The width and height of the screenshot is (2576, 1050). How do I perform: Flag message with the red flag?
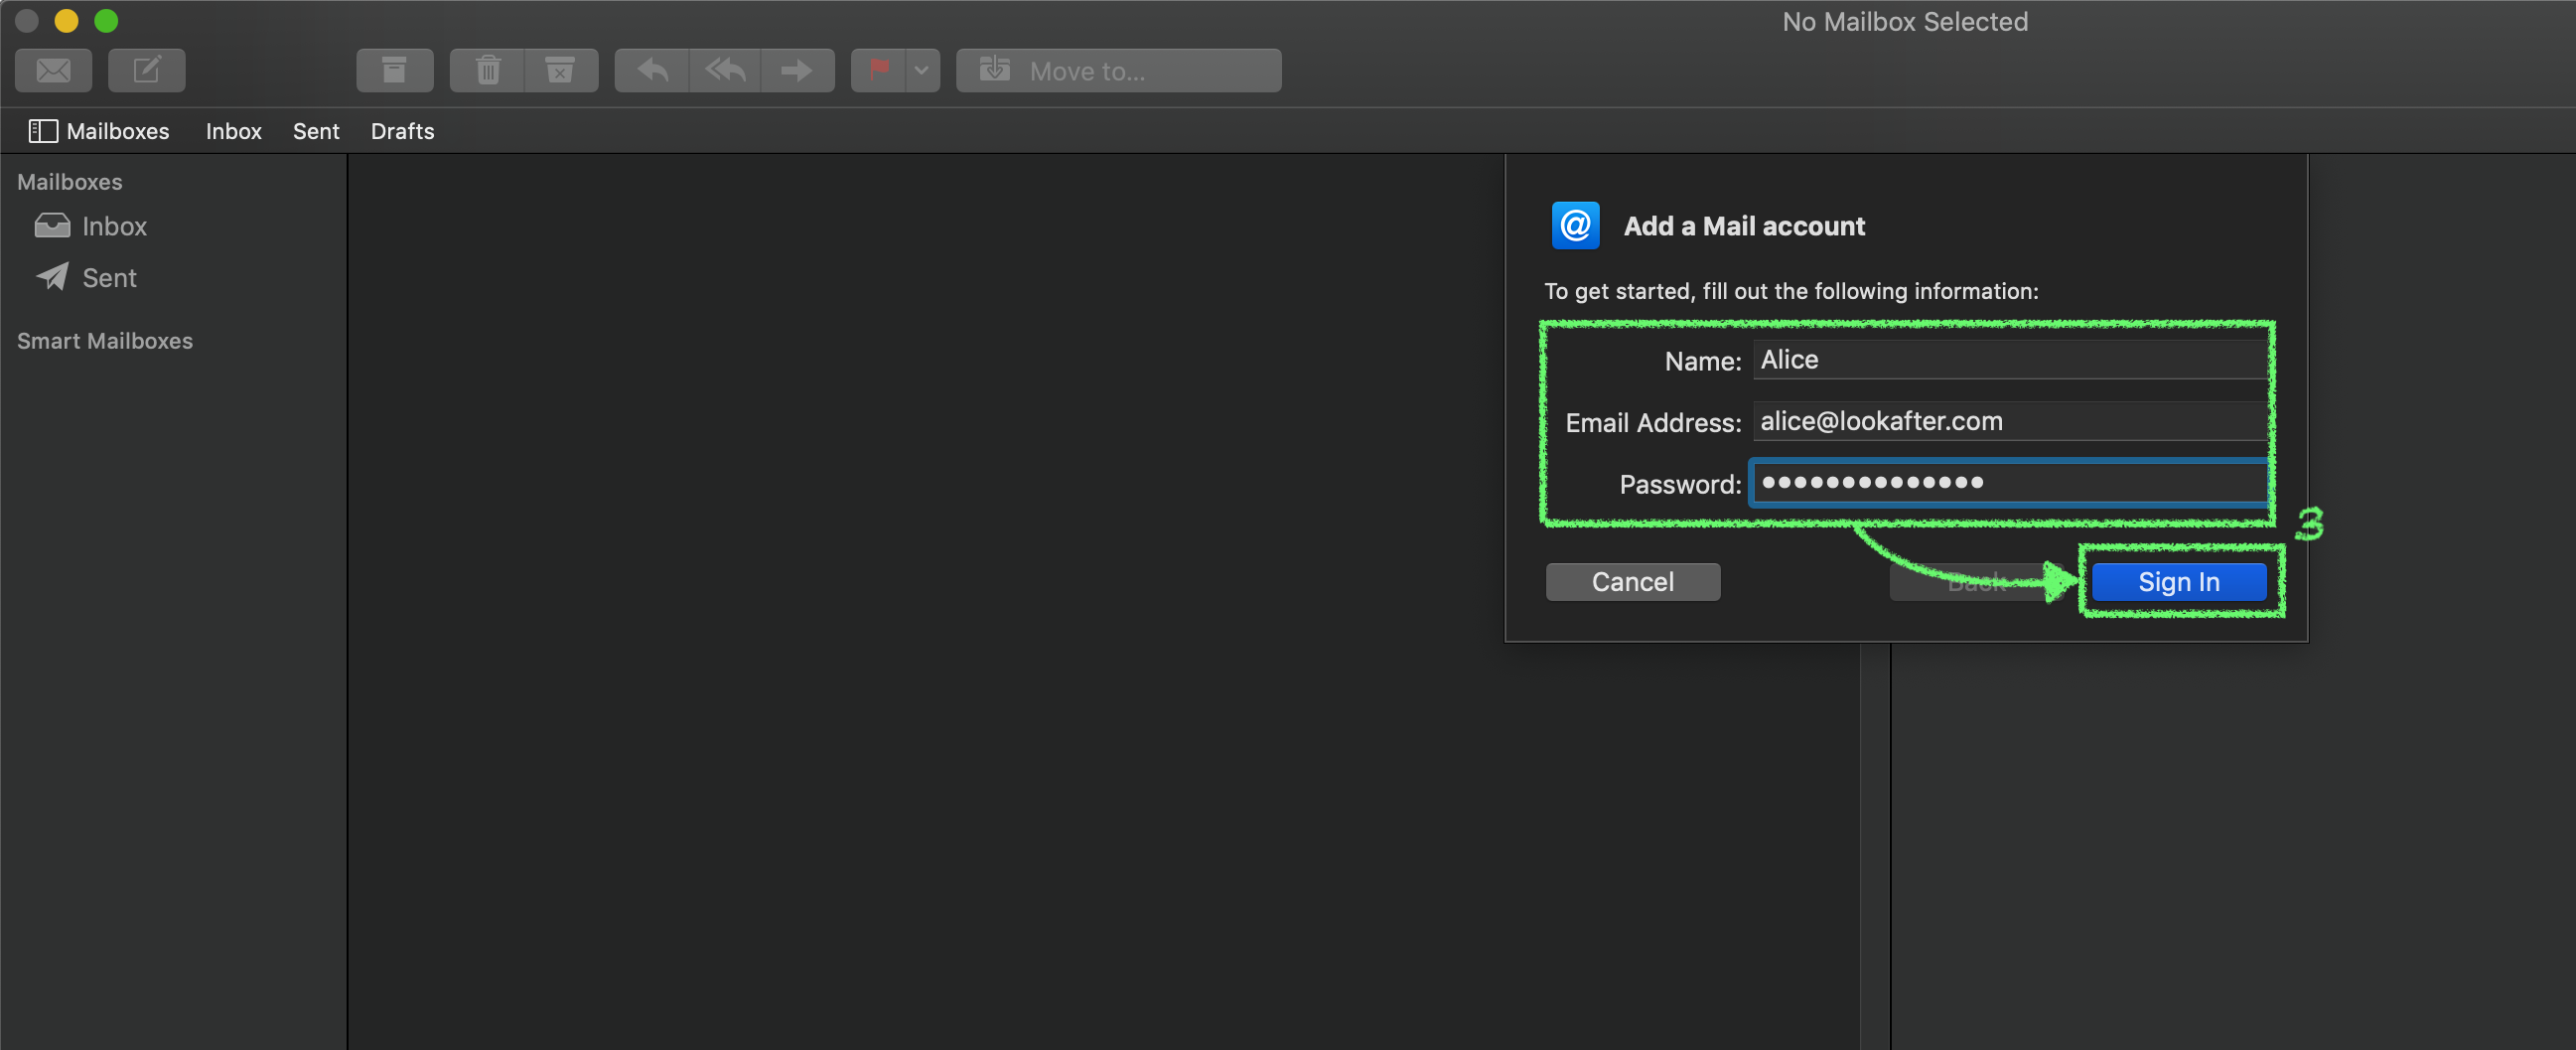pos(878,71)
